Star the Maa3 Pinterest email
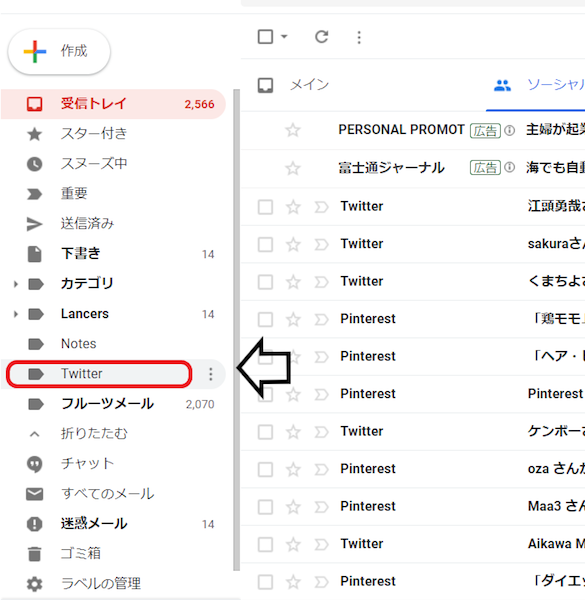Image resolution: width=585 pixels, height=600 pixels. coord(293,507)
